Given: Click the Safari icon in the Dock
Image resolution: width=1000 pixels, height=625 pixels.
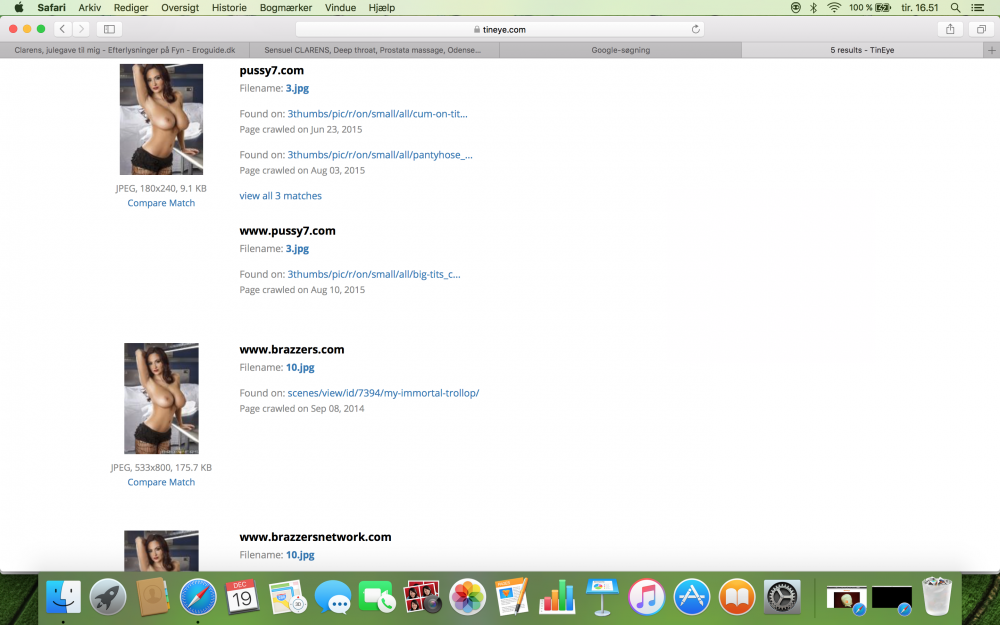Looking at the screenshot, I should click(198, 598).
